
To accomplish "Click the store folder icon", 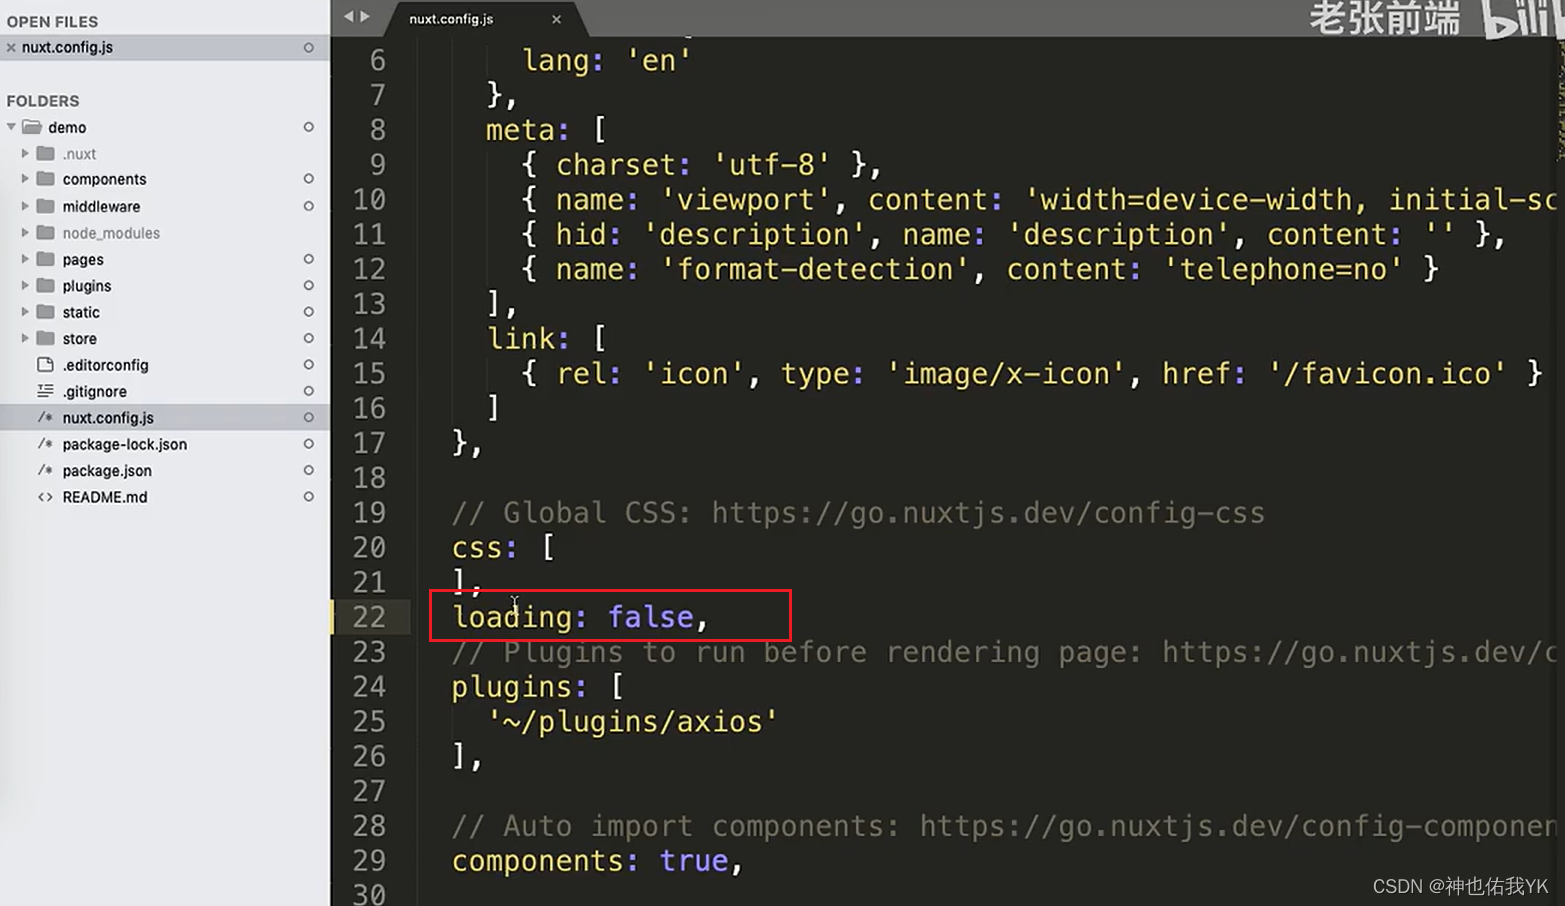I will point(45,338).
